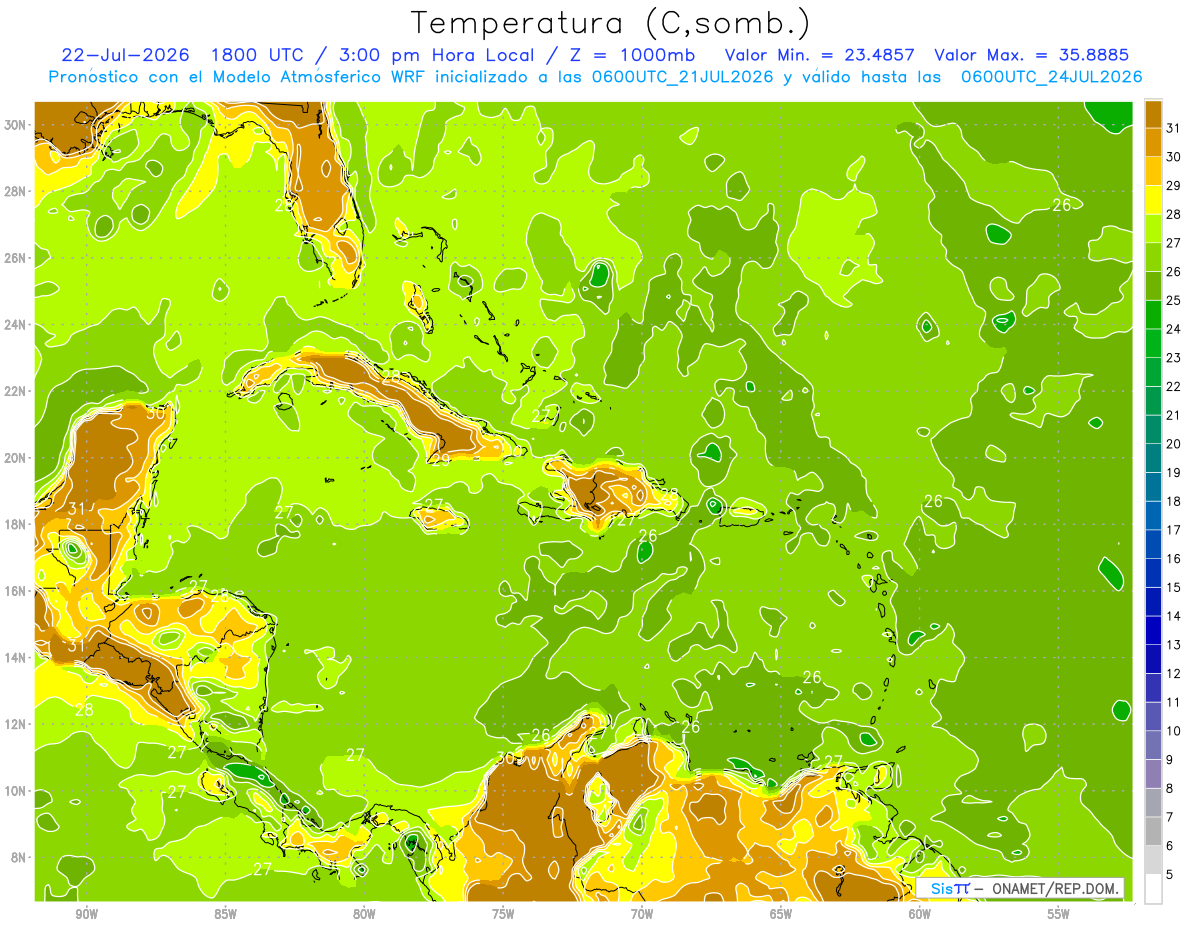Click the "55W" longitude axis label
This screenshot has width=1200, height=927.
1059,914
